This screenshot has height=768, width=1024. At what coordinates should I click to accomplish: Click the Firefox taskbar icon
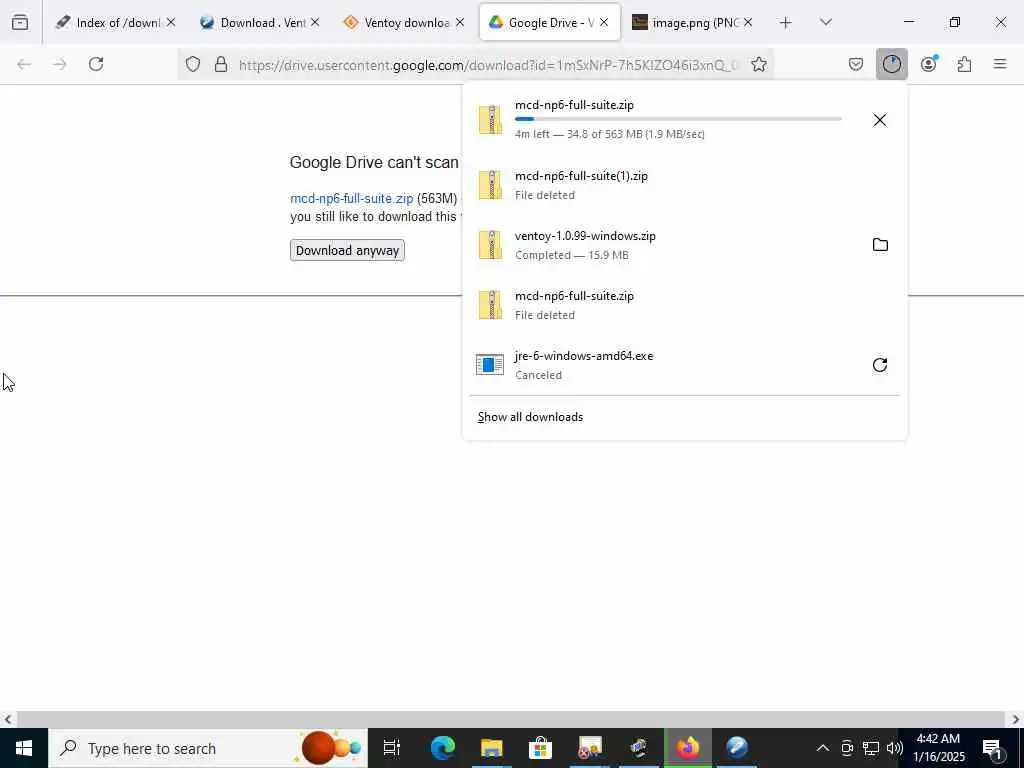pyautogui.click(x=688, y=748)
